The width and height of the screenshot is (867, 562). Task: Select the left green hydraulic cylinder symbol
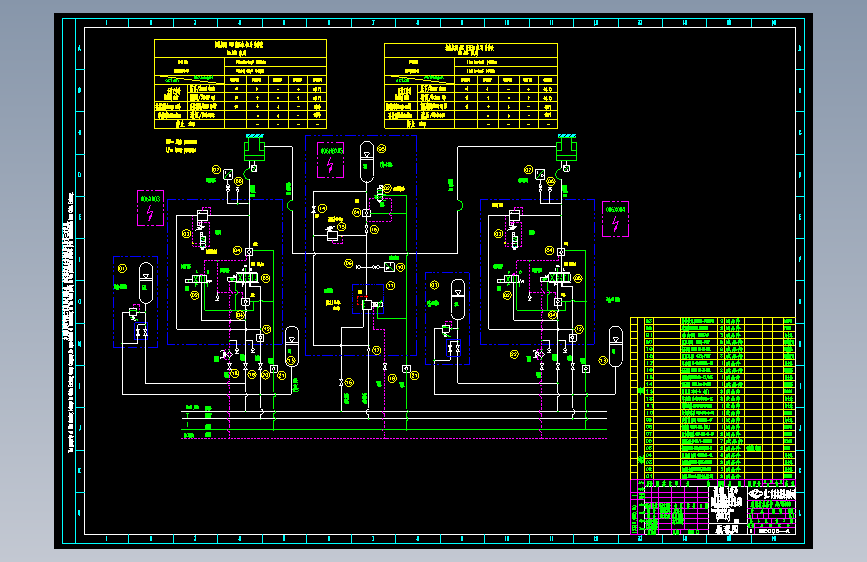(254, 148)
